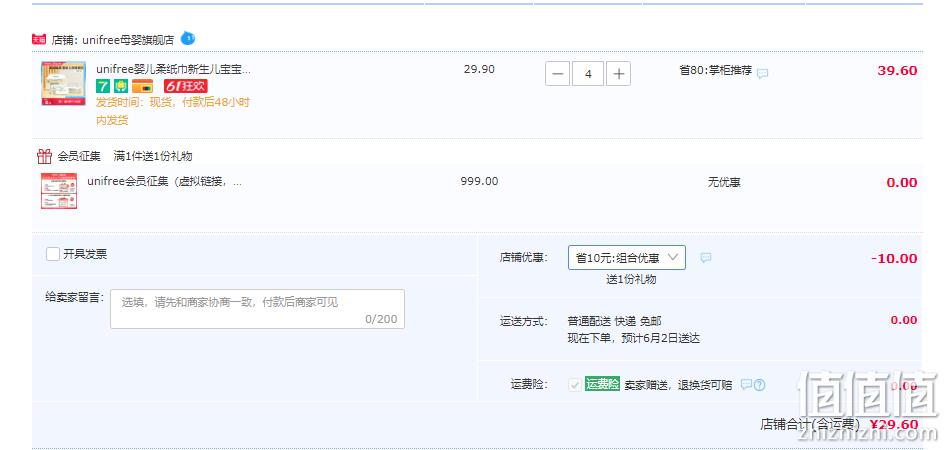Expand the 省10元:组合优惠 store discount dropdown
Screen dimensions: 947x450
coord(627,257)
